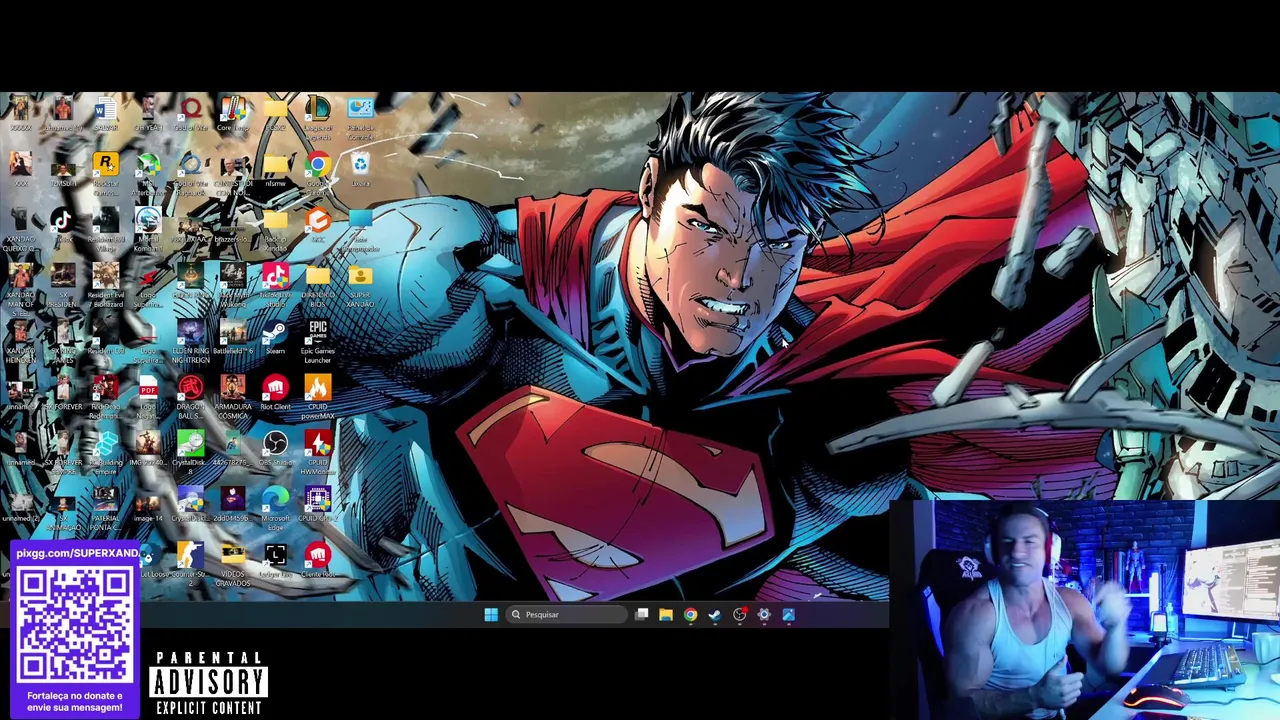Open Google Chrome desktop shortcut

click(x=318, y=173)
